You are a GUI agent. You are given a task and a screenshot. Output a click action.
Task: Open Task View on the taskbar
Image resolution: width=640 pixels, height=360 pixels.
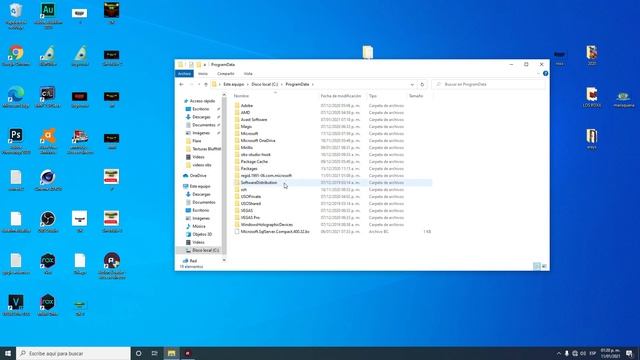(x=155, y=353)
